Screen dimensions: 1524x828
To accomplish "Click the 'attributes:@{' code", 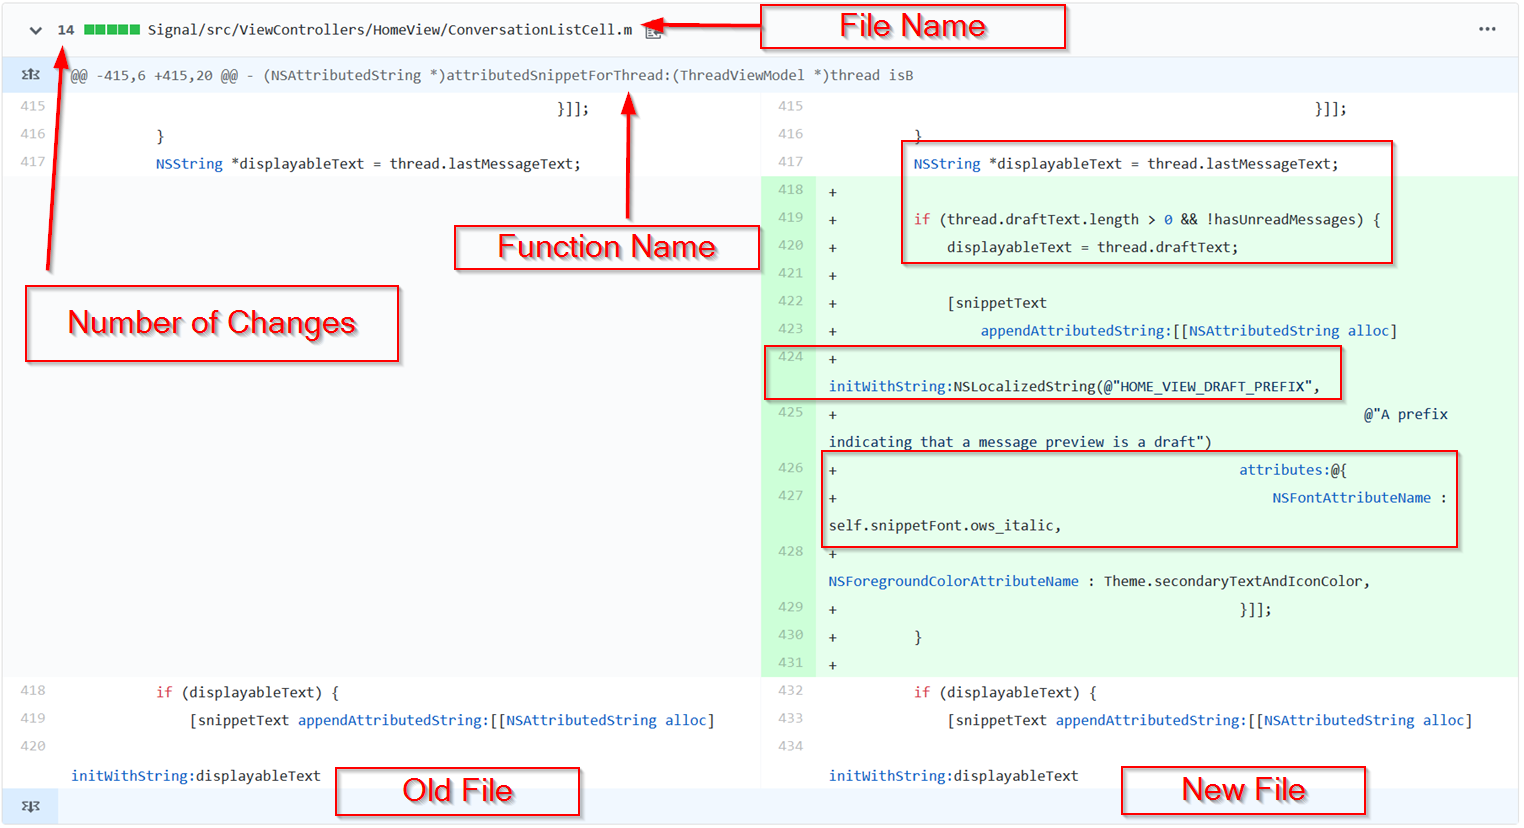I will click(x=1293, y=470).
